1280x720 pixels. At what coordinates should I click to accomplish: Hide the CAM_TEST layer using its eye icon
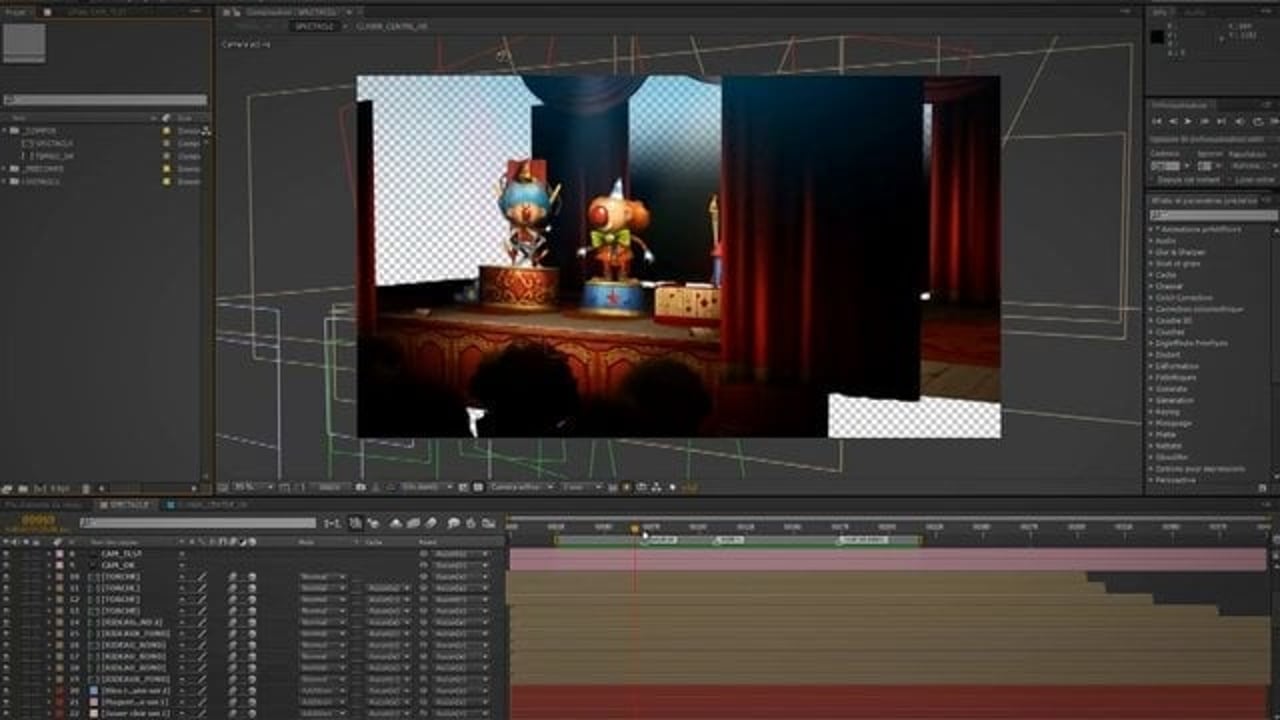pos(7,553)
